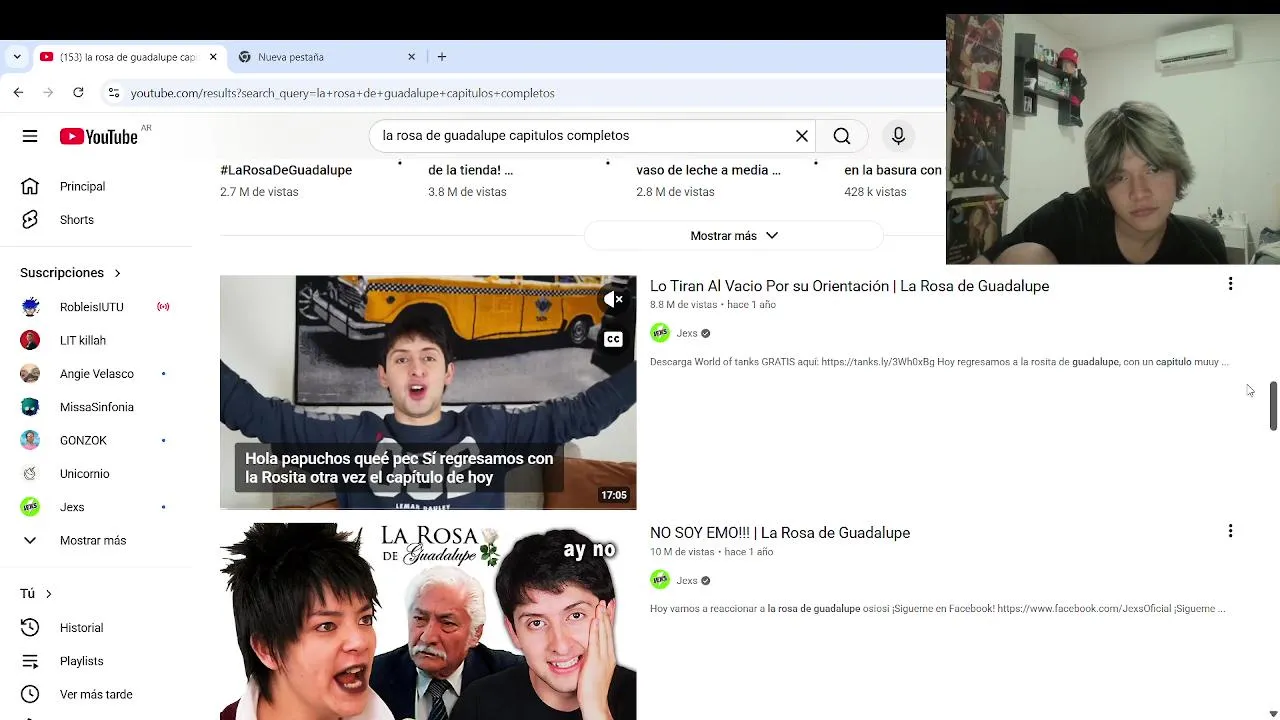This screenshot has height=720, width=1280.
Task: Open Jexs channel avatar under Lo Tiran video
Action: tap(660, 333)
